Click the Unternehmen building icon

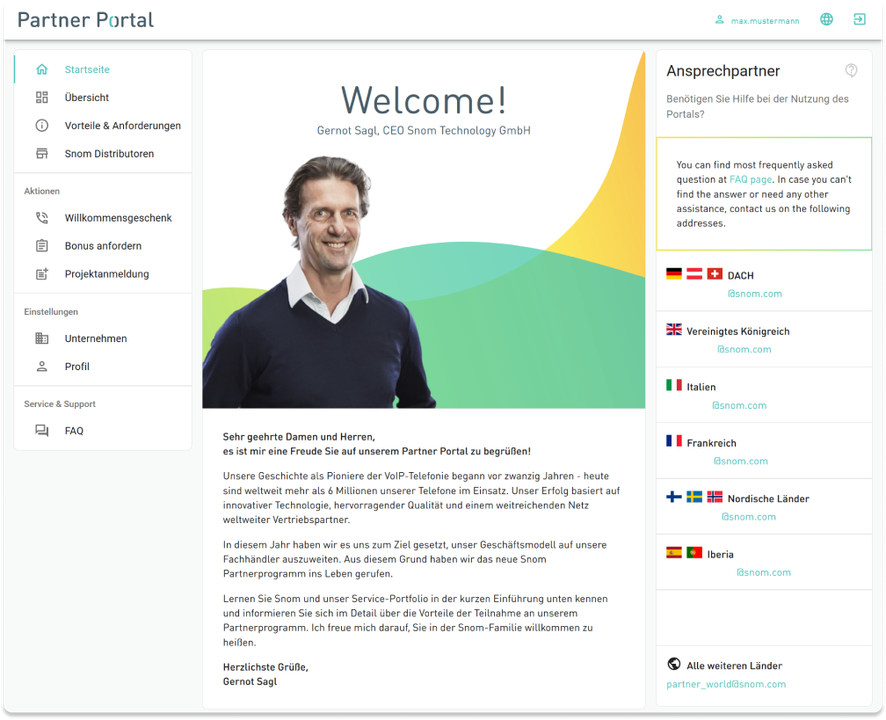tap(42, 339)
